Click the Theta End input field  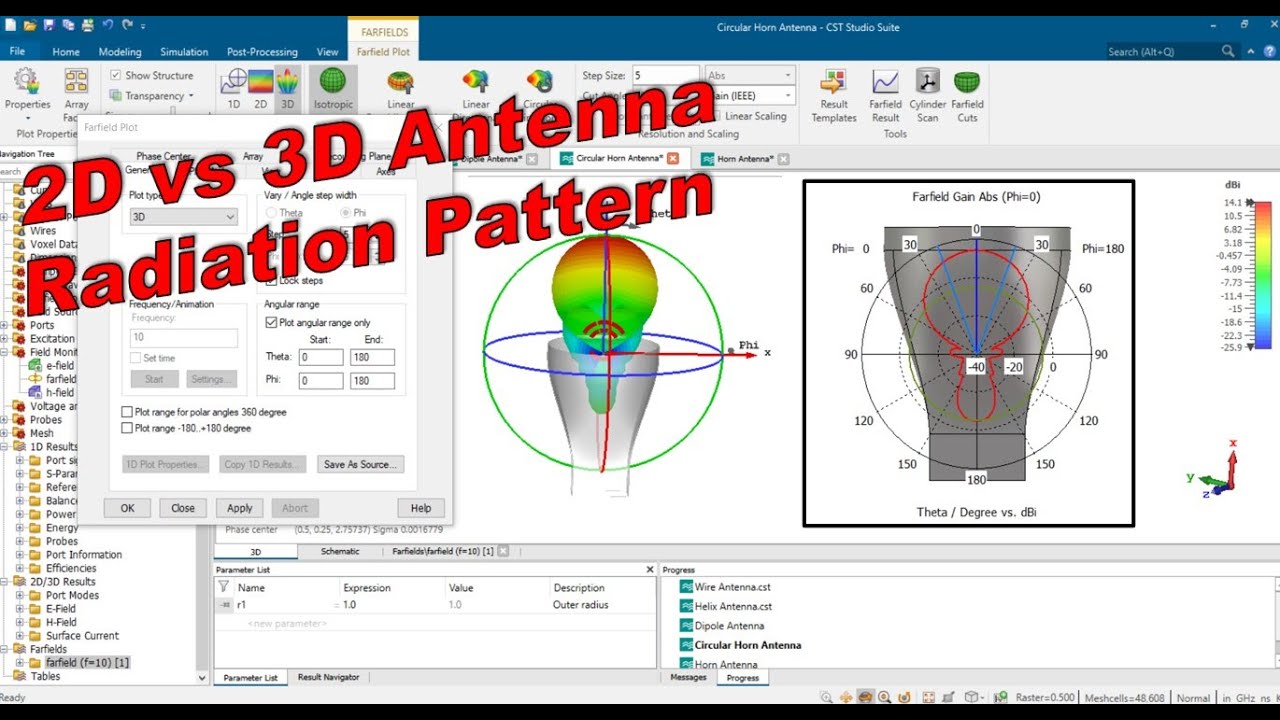[372, 357]
